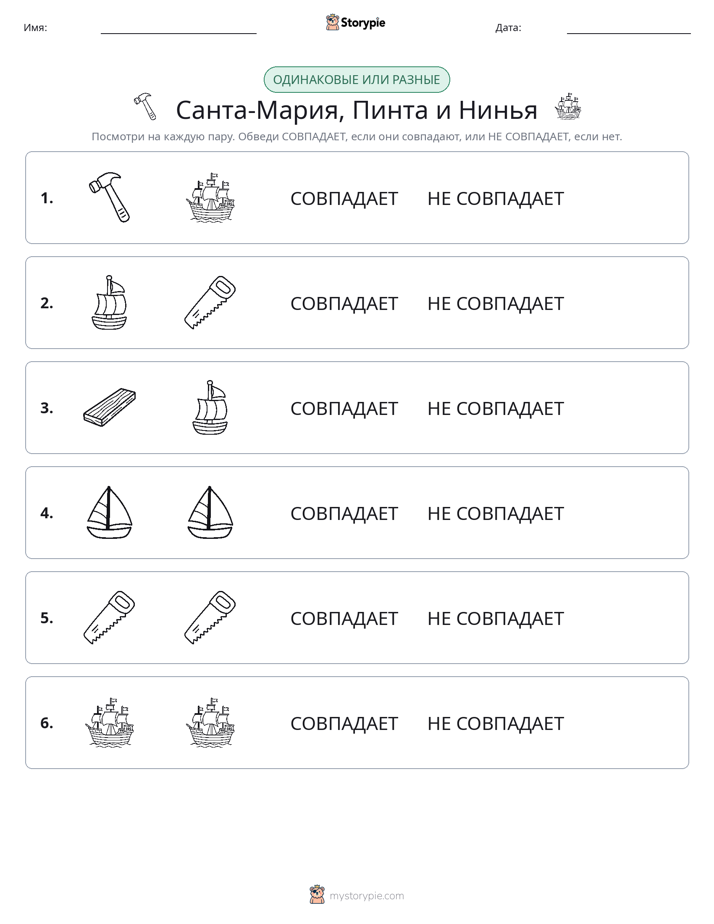The width and height of the screenshot is (714, 924).
Task: Click the wooden plank picture in row 3
Action: click(110, 407)
